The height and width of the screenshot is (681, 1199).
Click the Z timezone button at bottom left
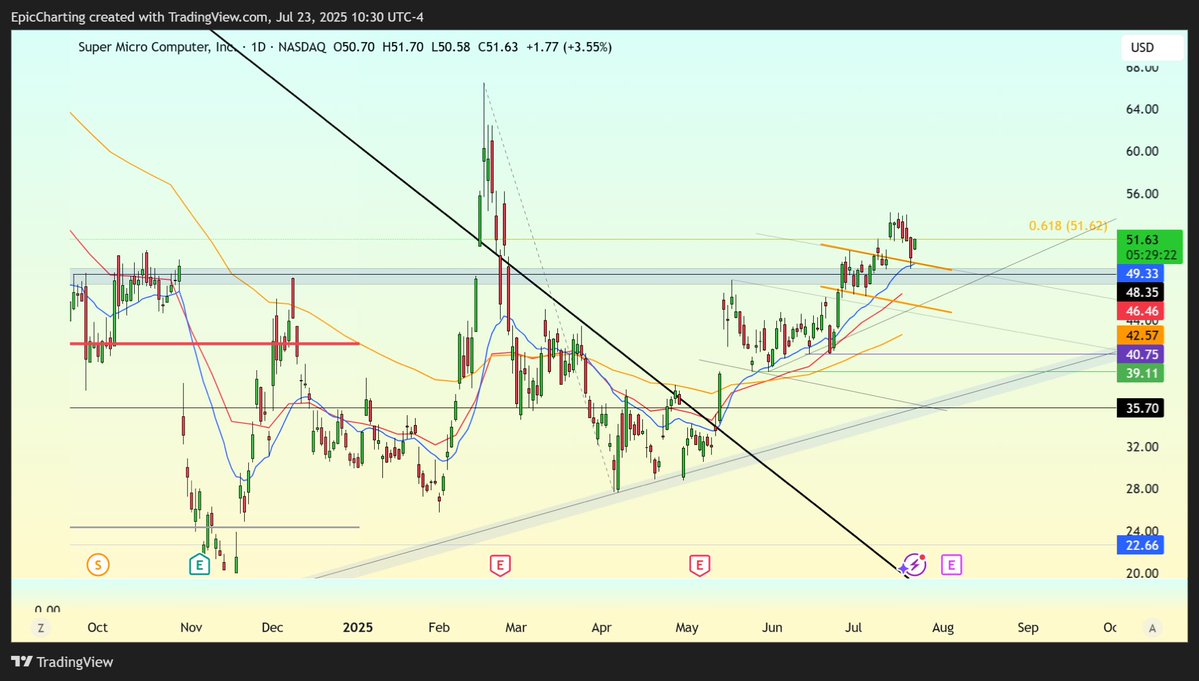coord(41,627)
